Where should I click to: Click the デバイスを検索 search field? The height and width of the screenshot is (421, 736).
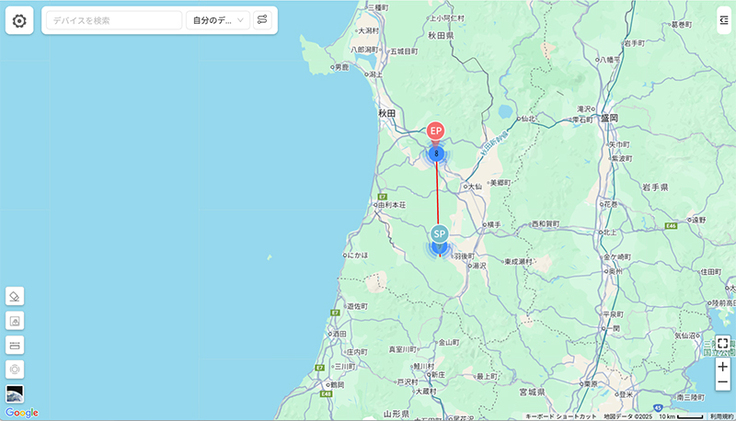coord(114,21)
